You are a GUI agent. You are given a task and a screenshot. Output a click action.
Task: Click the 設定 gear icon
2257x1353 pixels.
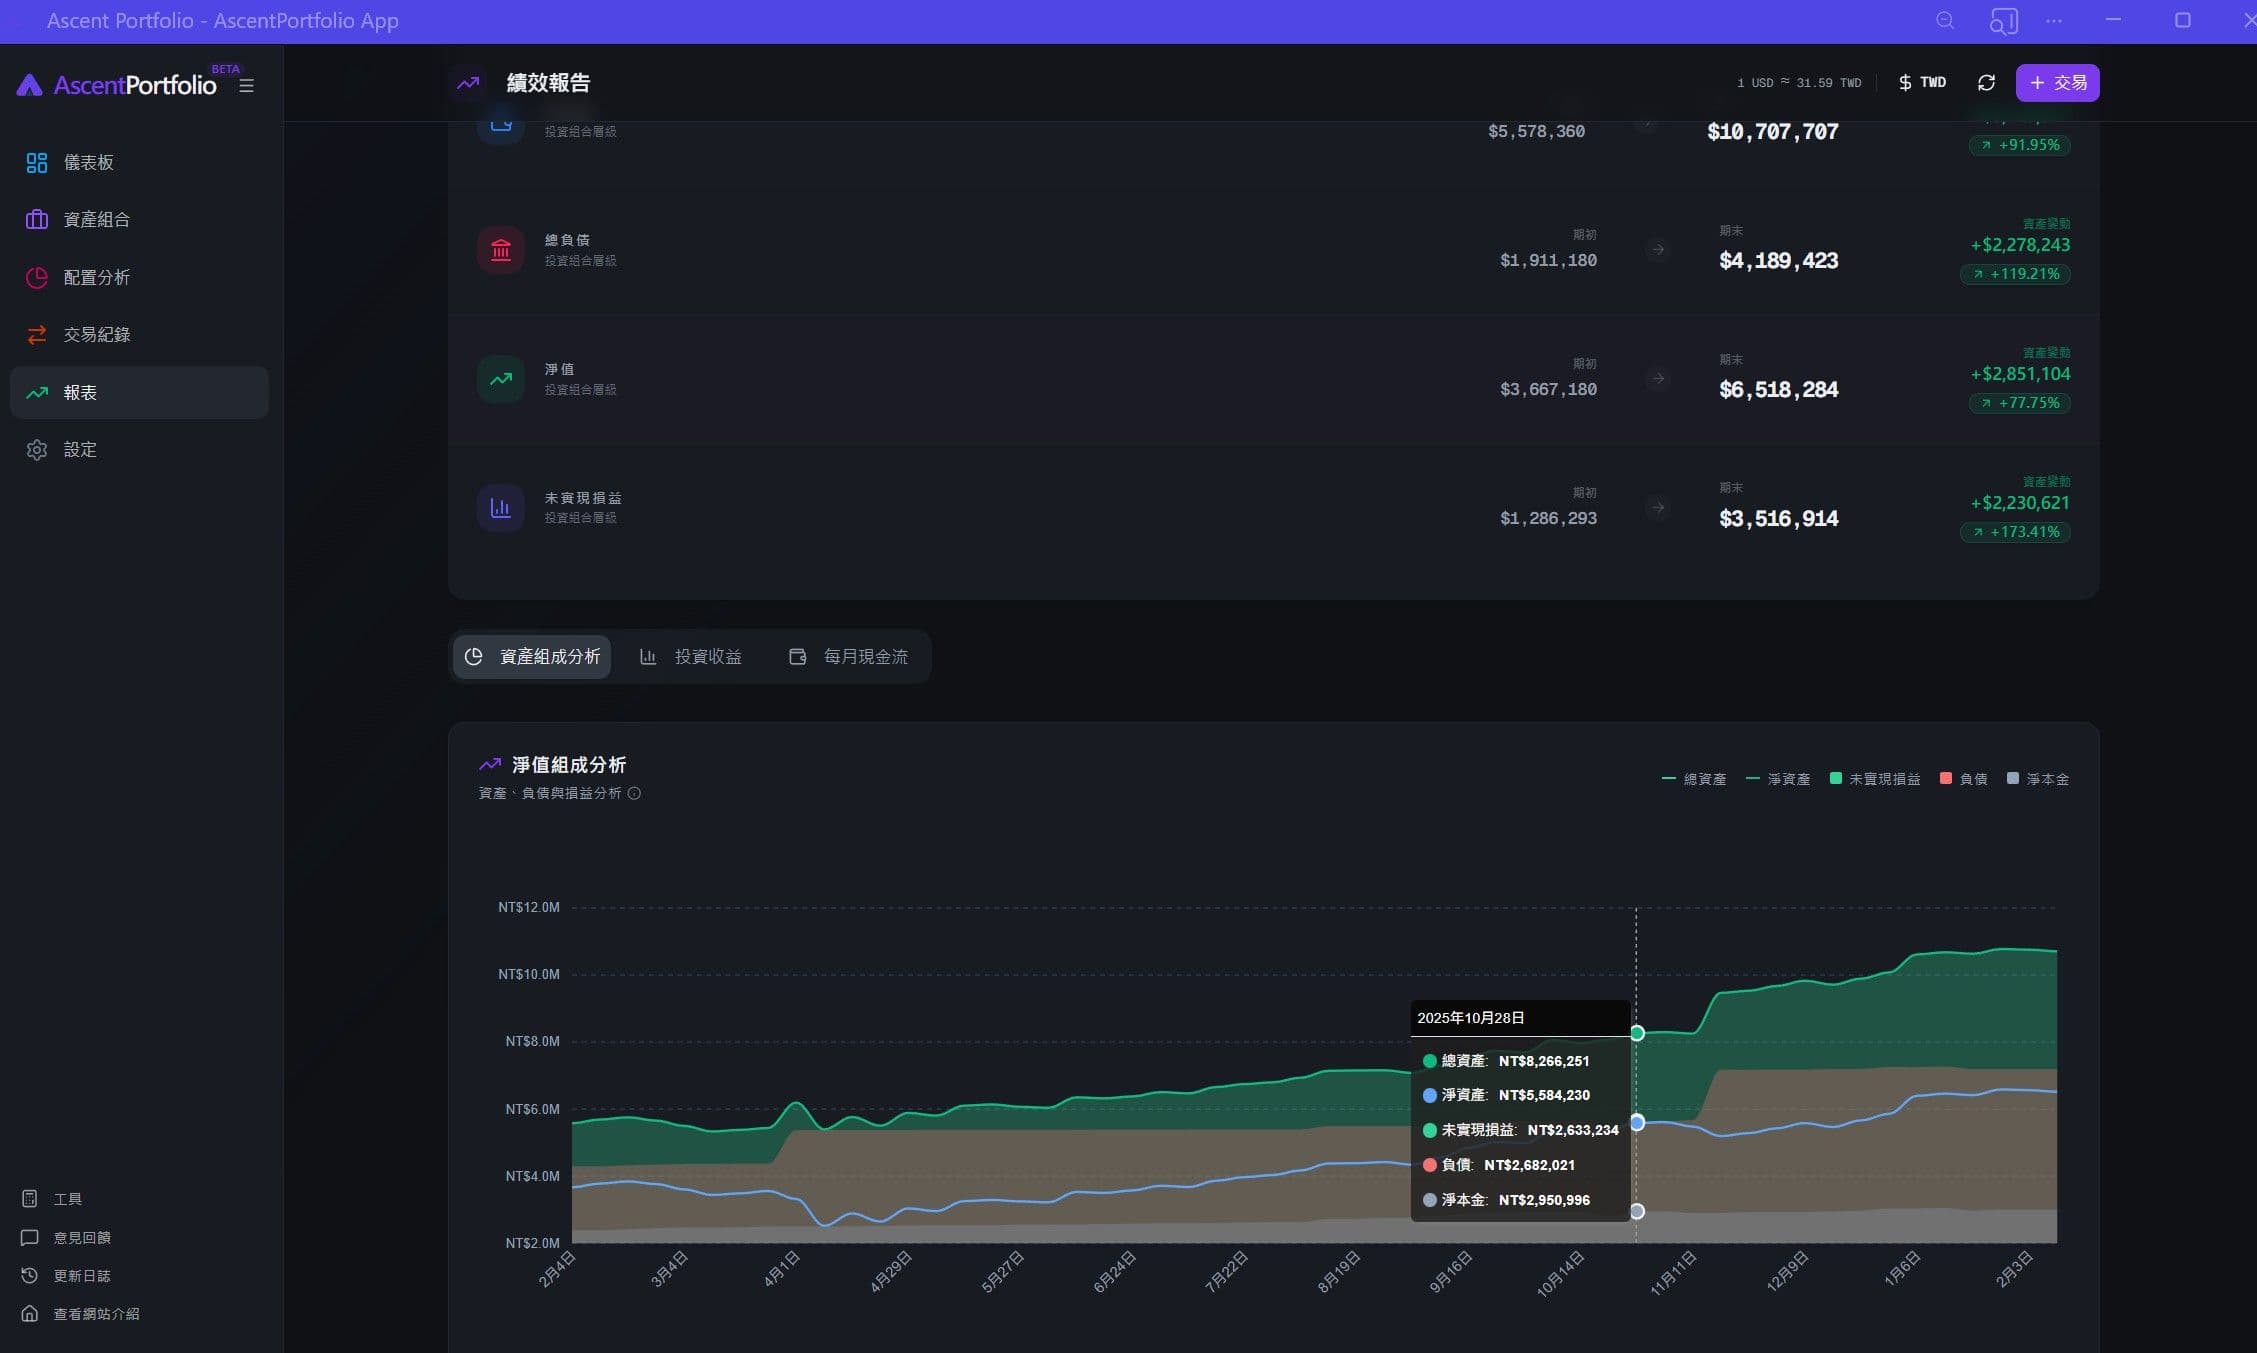(x=37, y=450)
